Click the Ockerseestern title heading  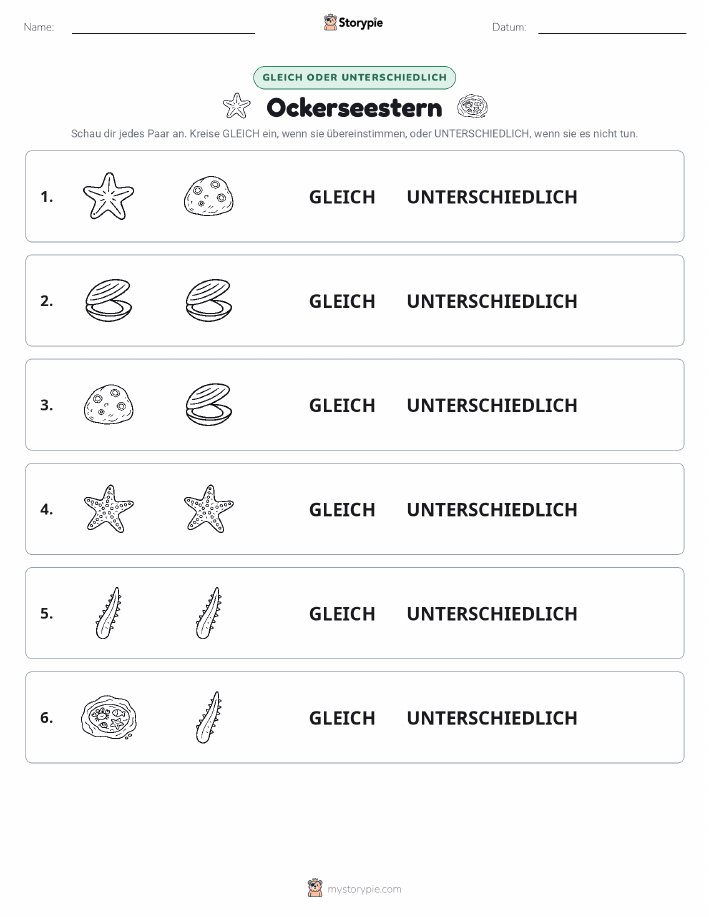pos(354,108)
